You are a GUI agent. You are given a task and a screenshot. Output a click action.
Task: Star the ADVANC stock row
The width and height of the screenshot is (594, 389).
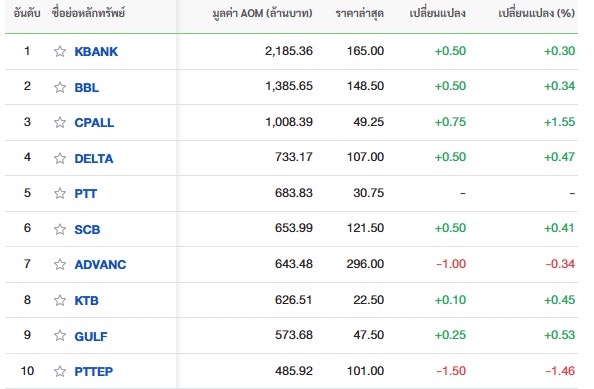click(x=60, y=264)
